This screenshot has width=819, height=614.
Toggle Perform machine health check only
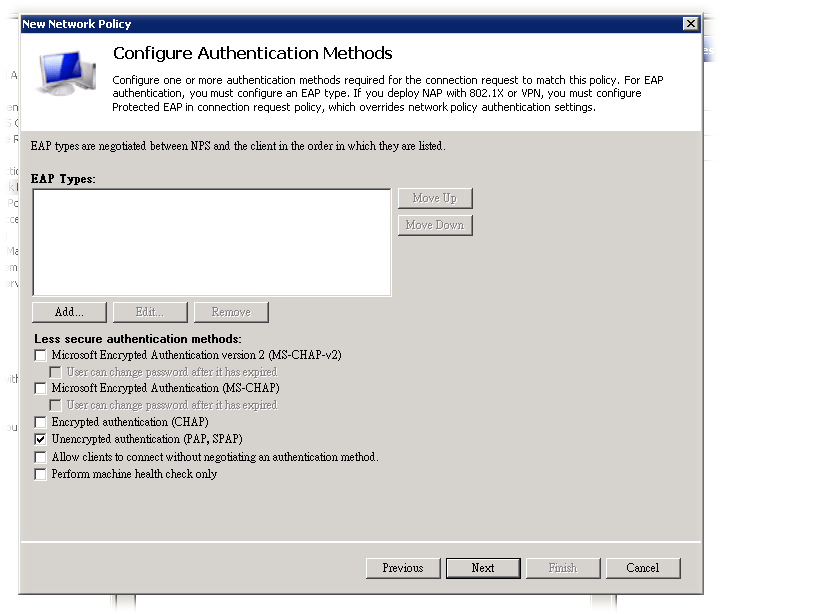(x=41, y=474)
